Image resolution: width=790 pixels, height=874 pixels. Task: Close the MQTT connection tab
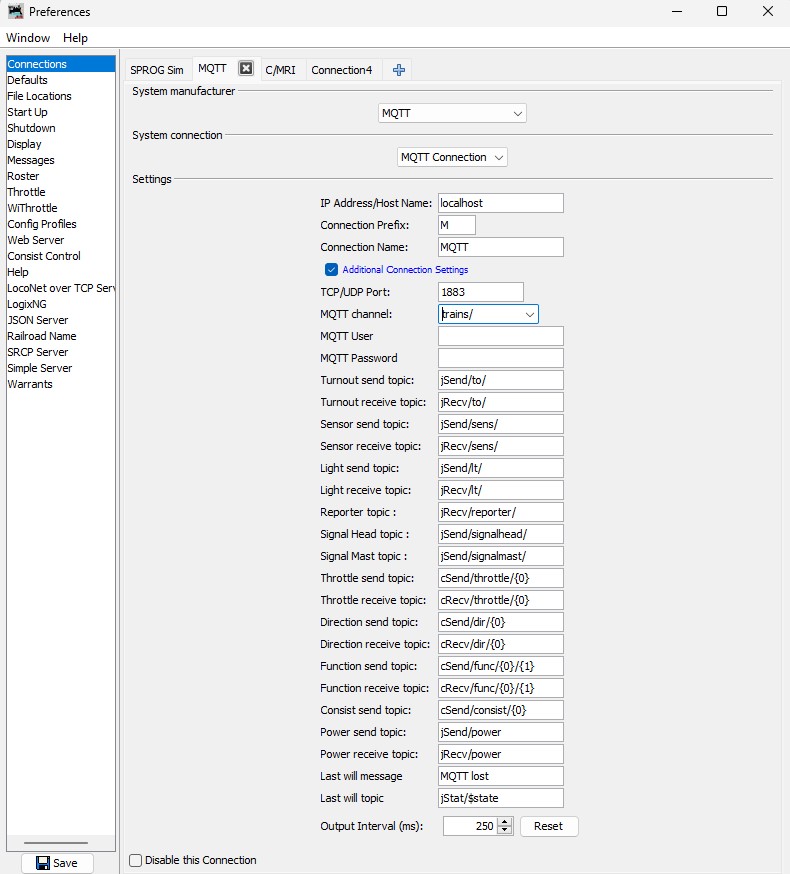(246, 69)
